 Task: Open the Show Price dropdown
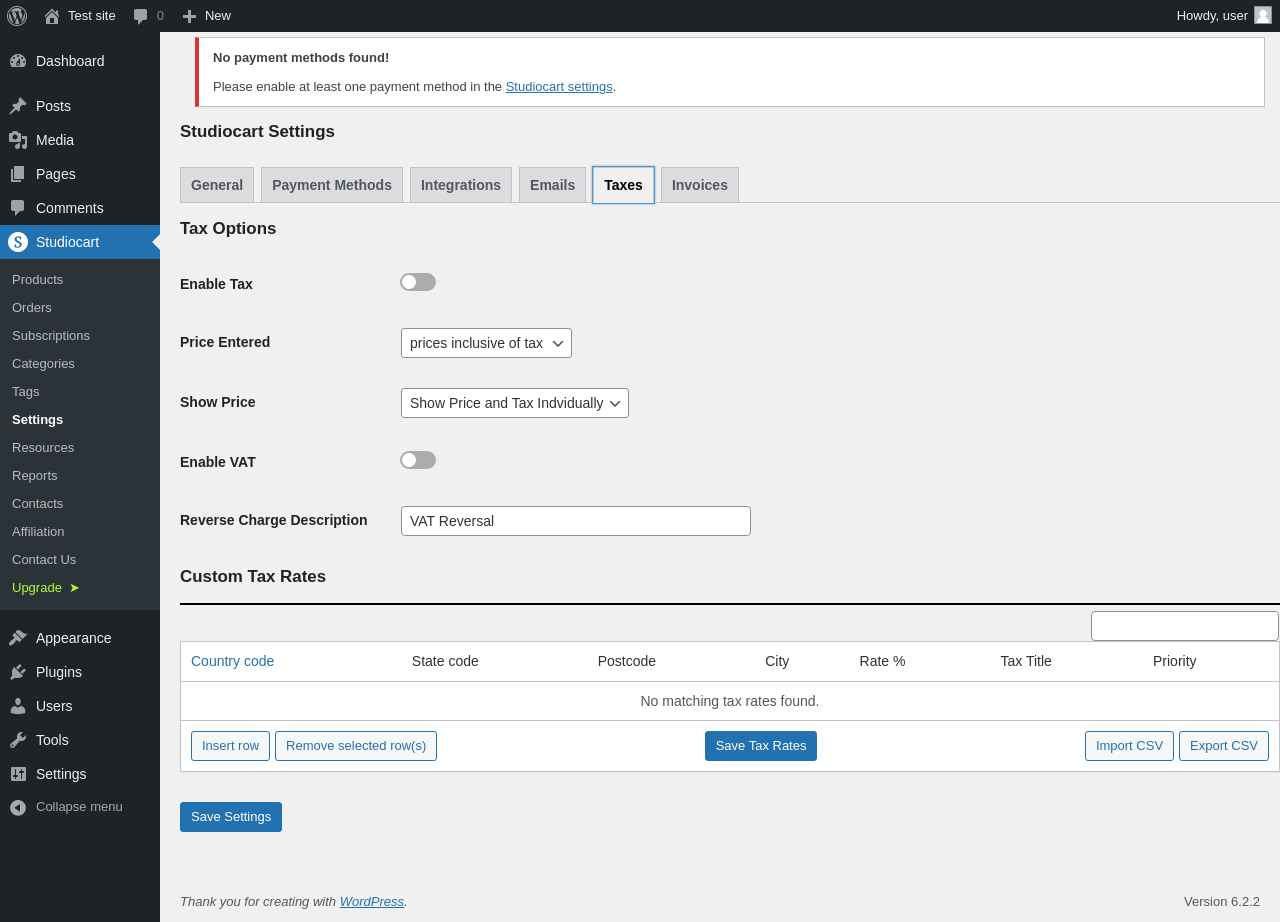515,403
